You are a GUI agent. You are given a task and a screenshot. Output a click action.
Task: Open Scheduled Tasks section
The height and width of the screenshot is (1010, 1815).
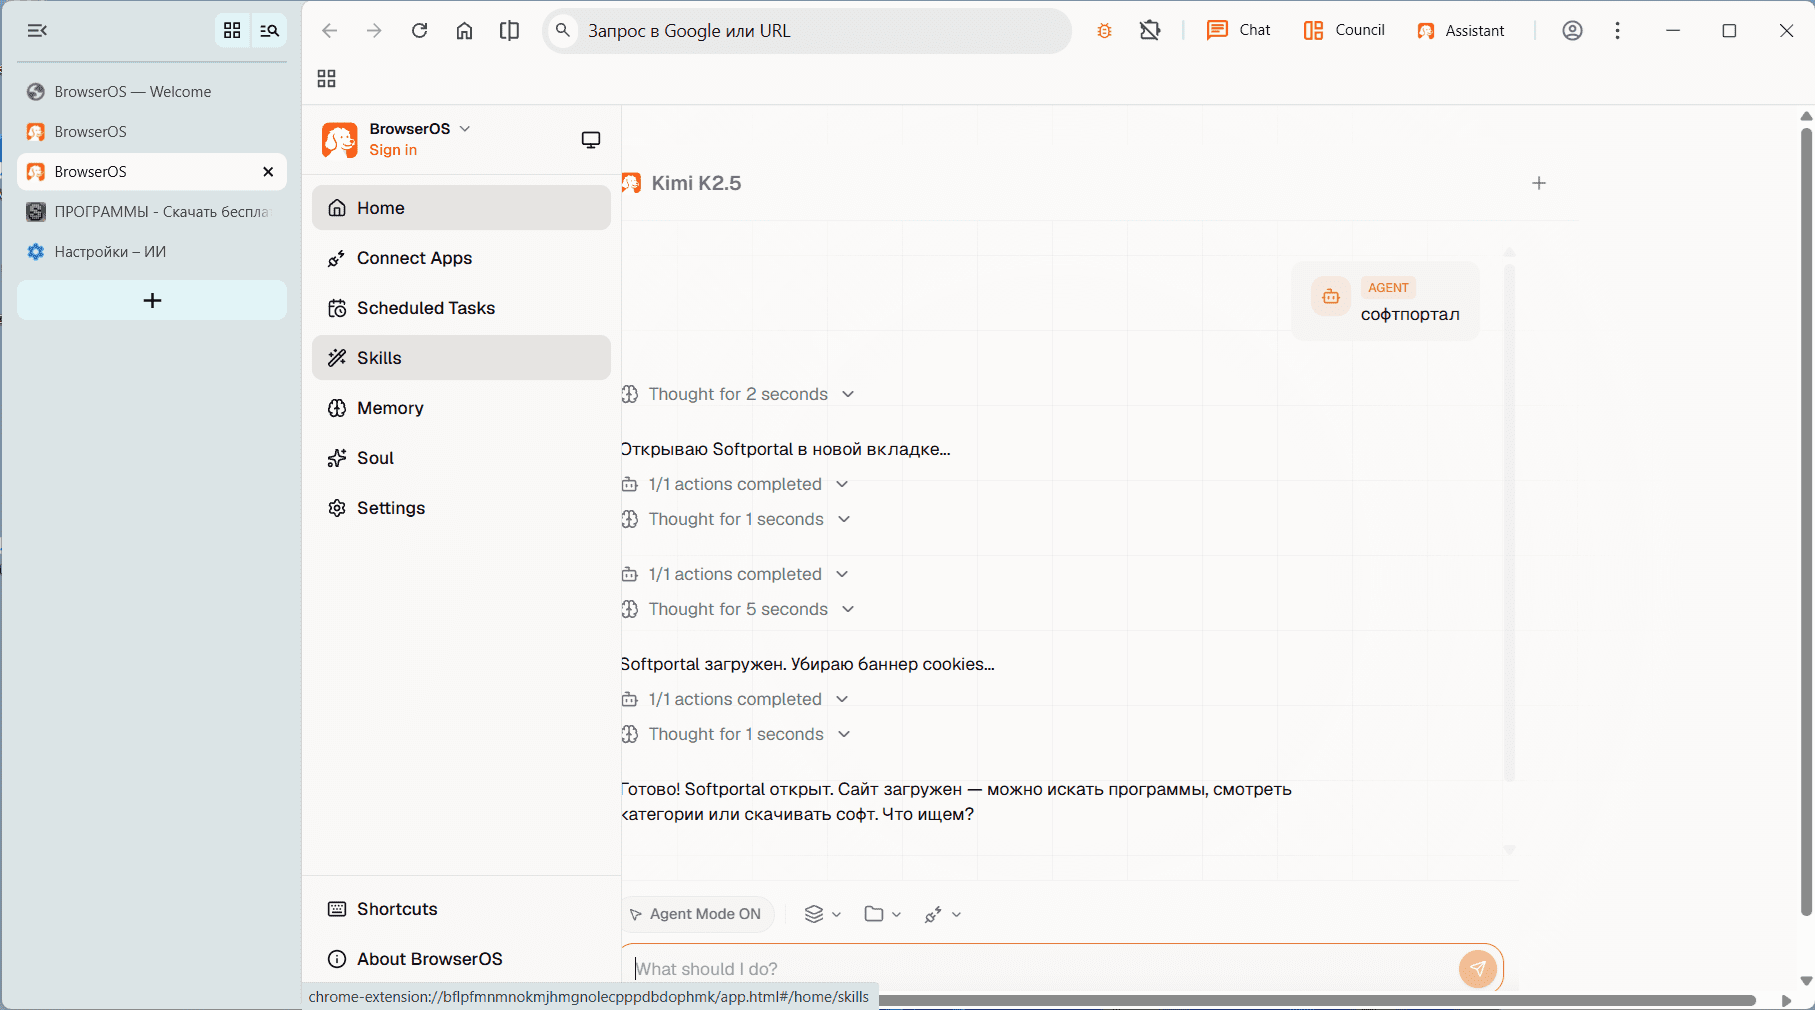(461, 308)
